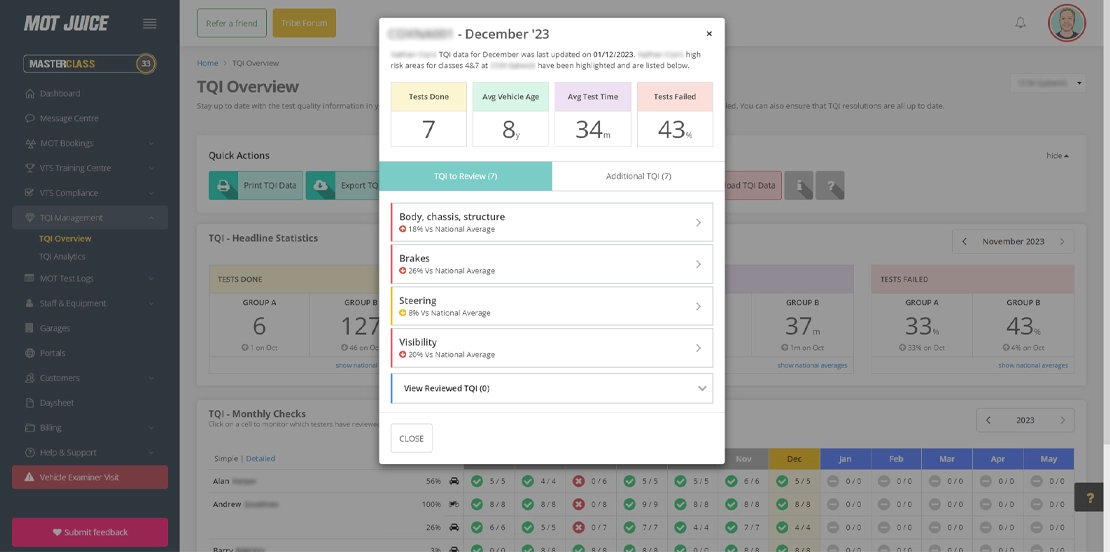The width and height of the screenshot is (1110, 552).
Task: Expand MOT Bookings sidebar menu
Action: [x=90, y=143]
